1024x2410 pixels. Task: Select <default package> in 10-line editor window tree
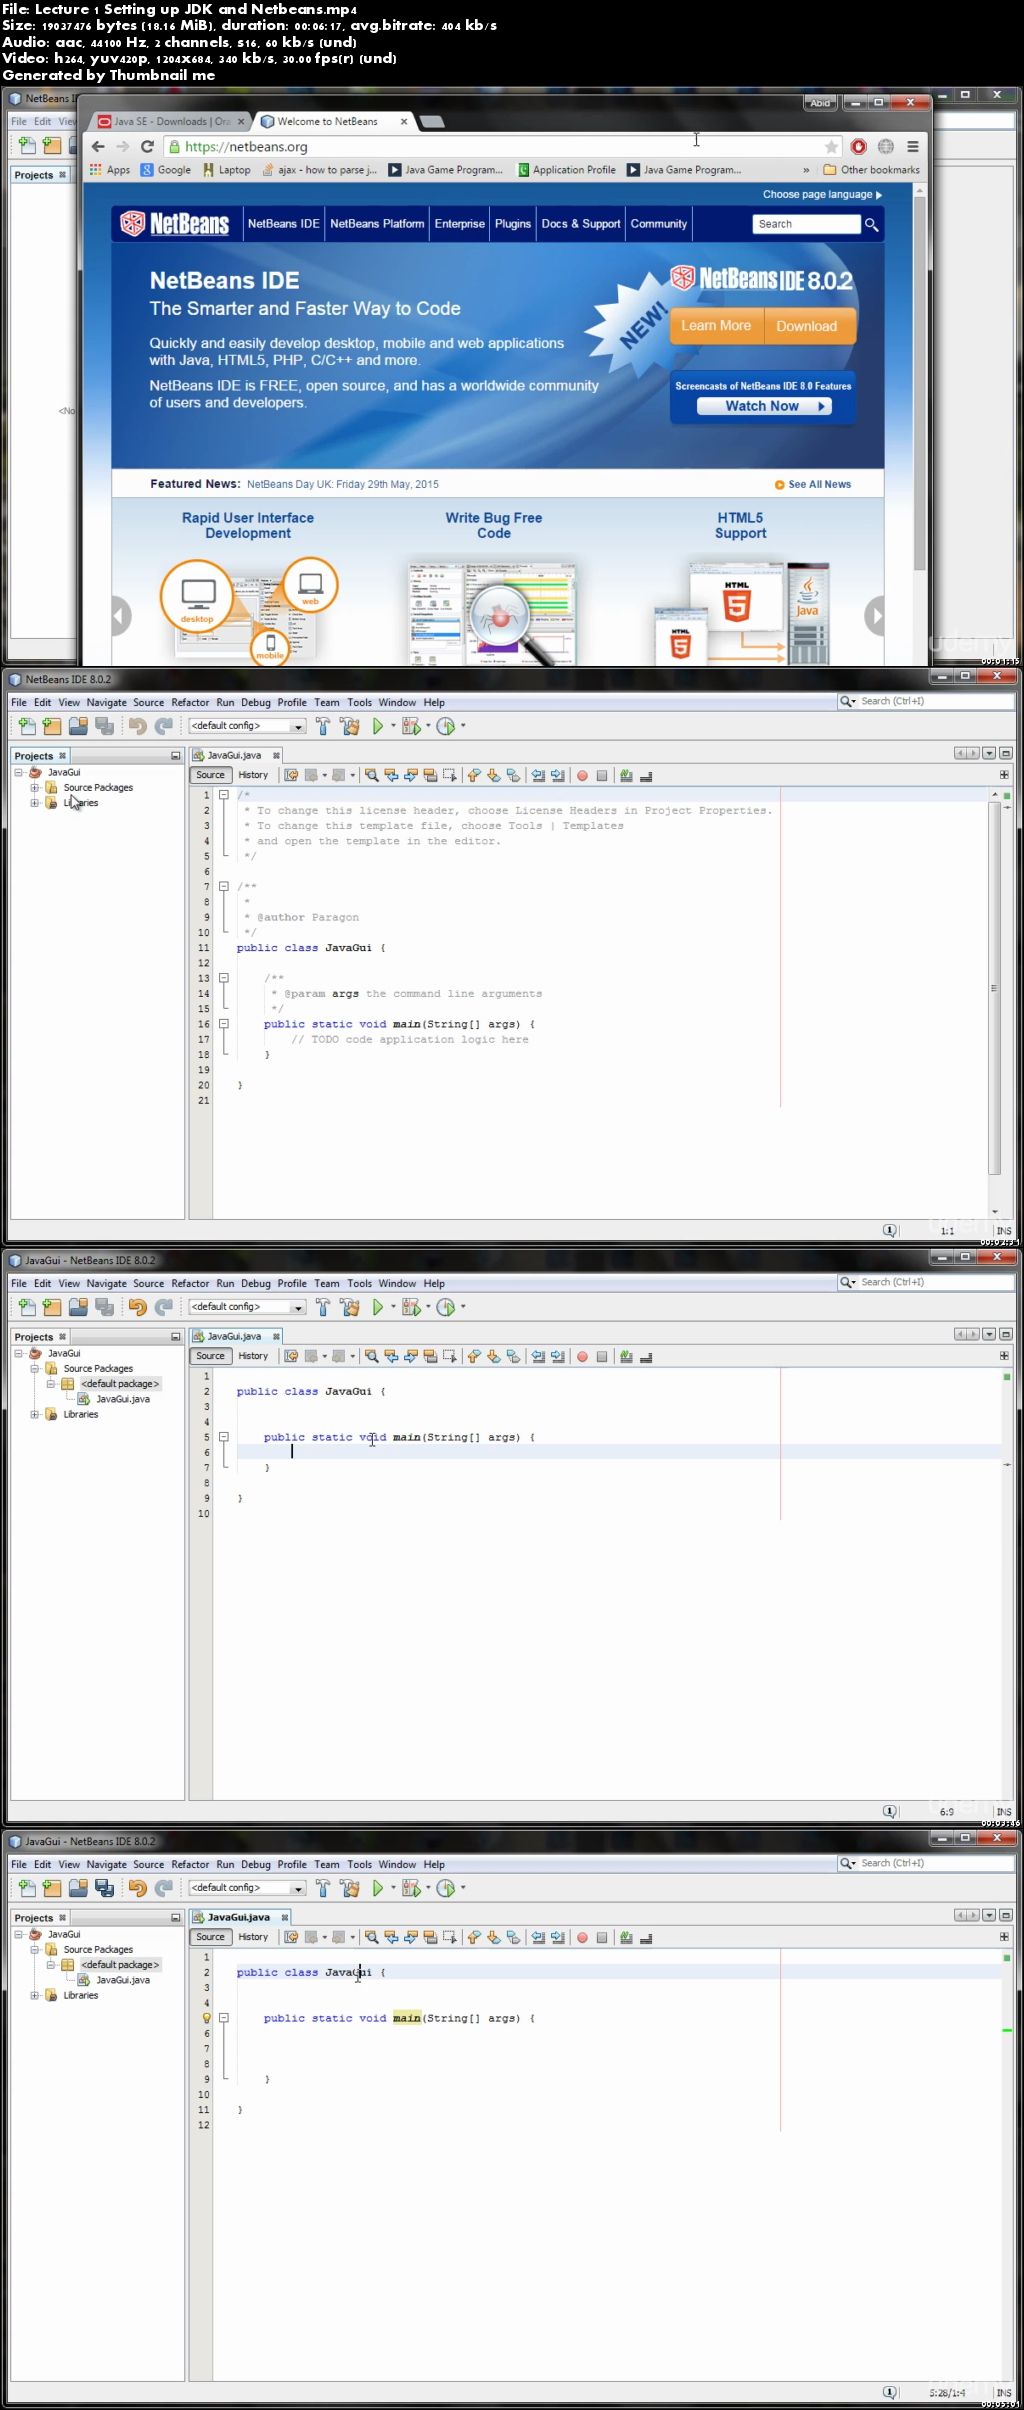point(120,1384)
